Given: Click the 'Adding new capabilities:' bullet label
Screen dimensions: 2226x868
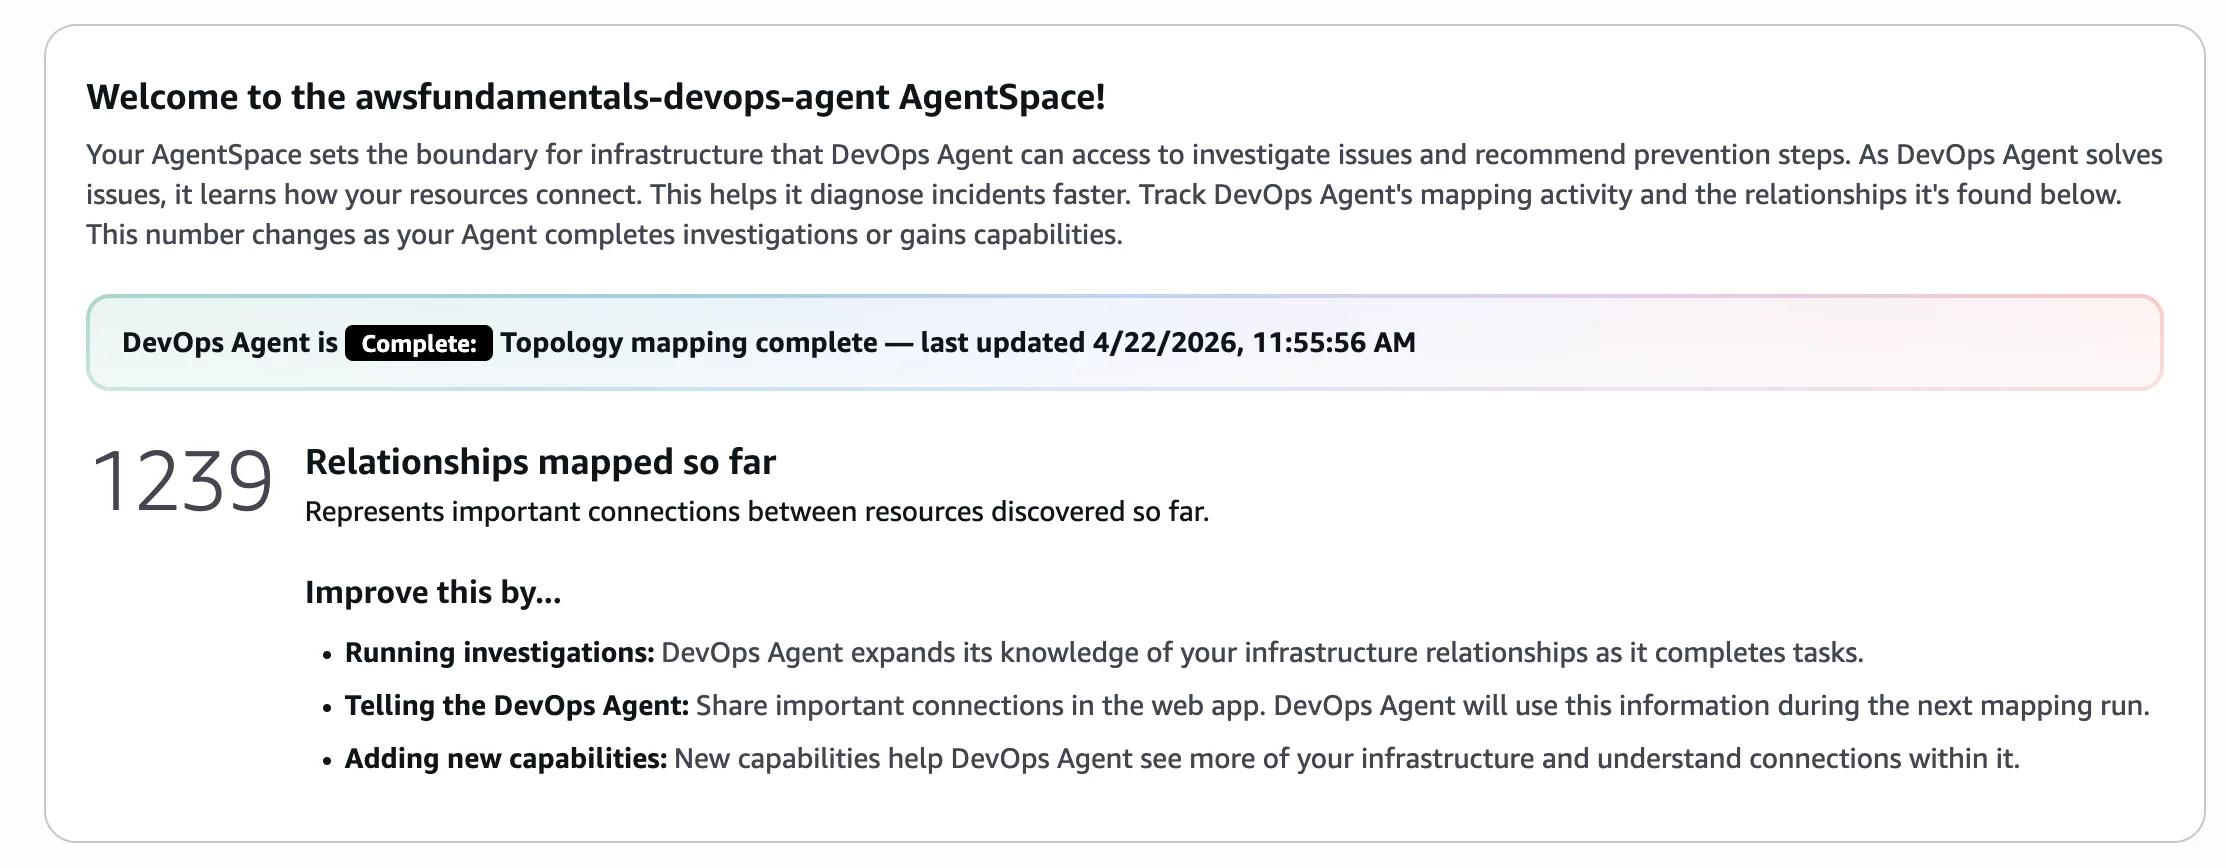Looking at the screenshot, I should pos(506,759).
